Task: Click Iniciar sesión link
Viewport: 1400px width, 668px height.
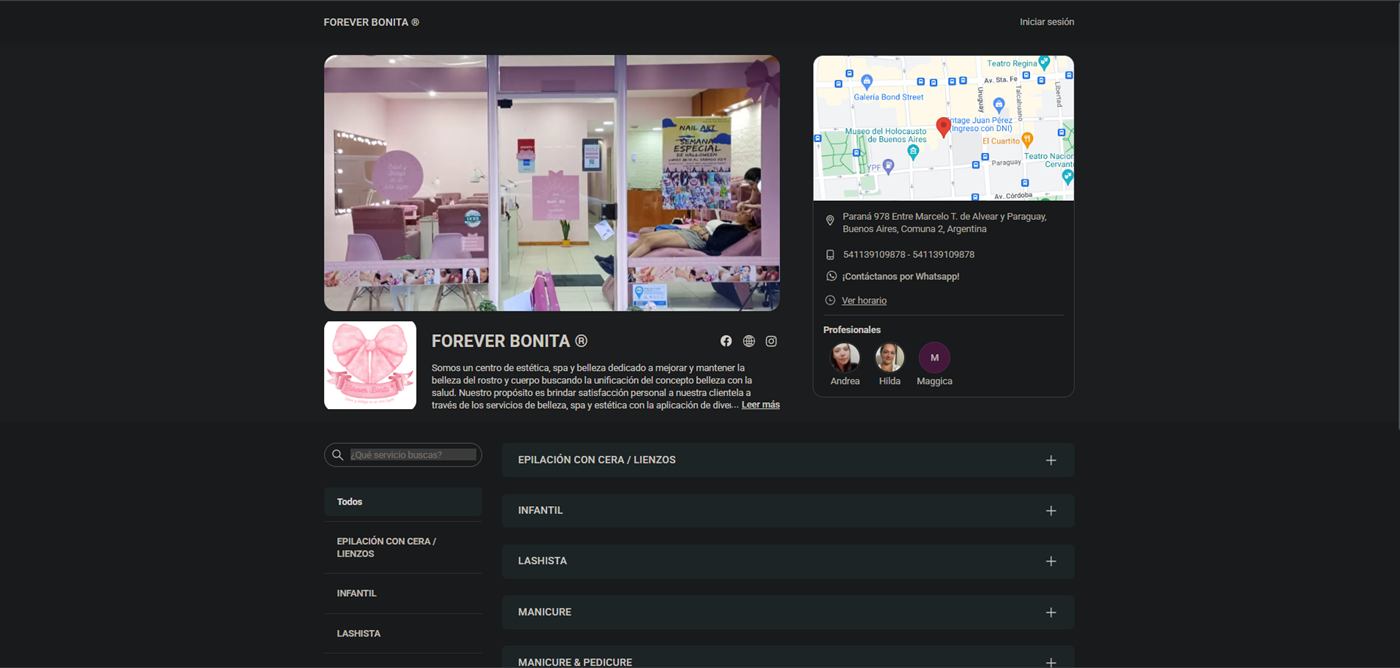Action: click(1047, 22)
